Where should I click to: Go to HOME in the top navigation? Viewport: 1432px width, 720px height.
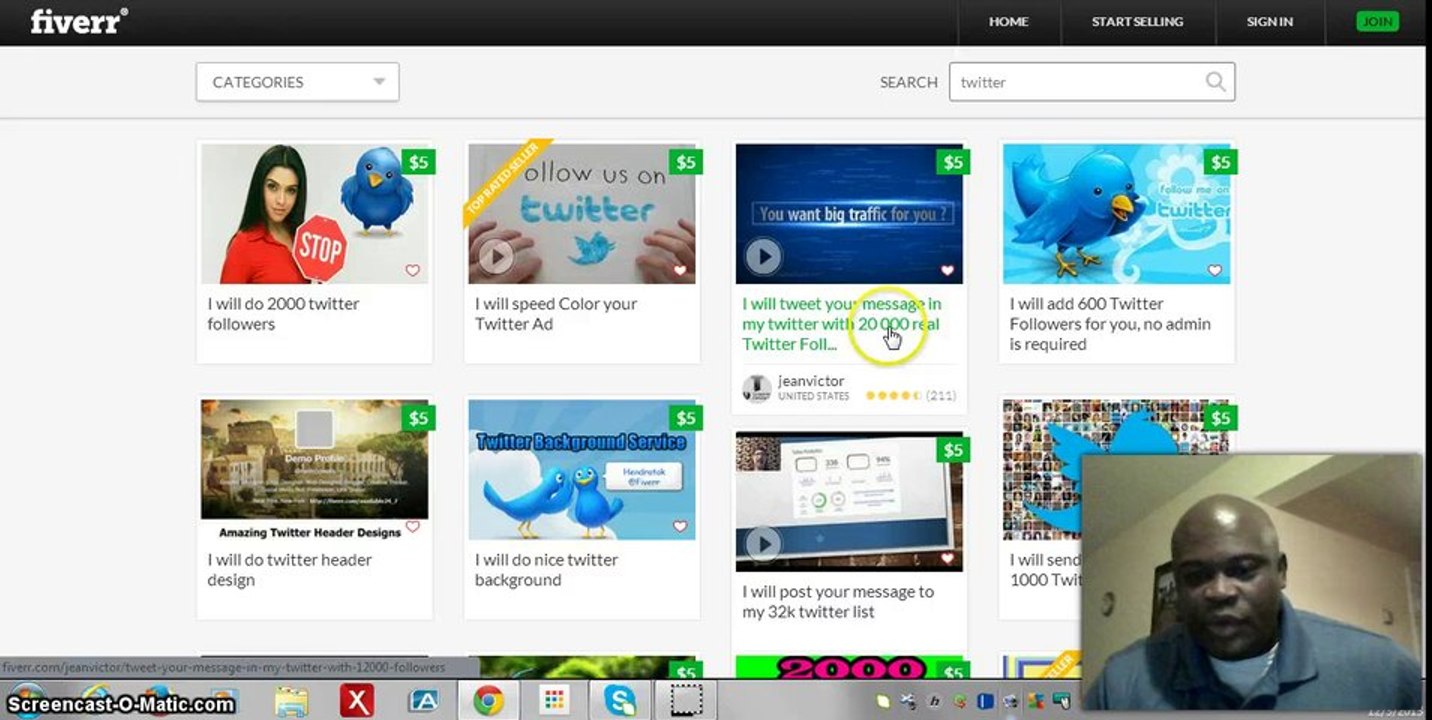point(1008,21)
